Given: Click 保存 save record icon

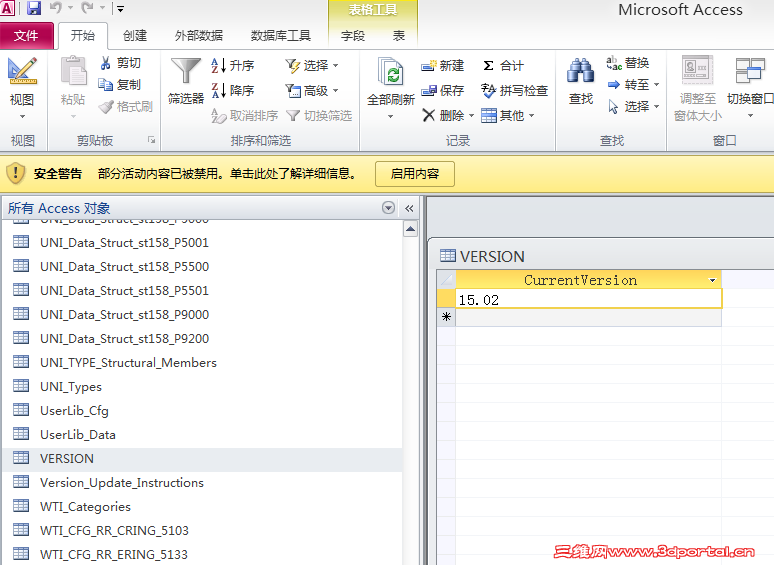Looking at the screenshot, I should (x=428, y=91).
